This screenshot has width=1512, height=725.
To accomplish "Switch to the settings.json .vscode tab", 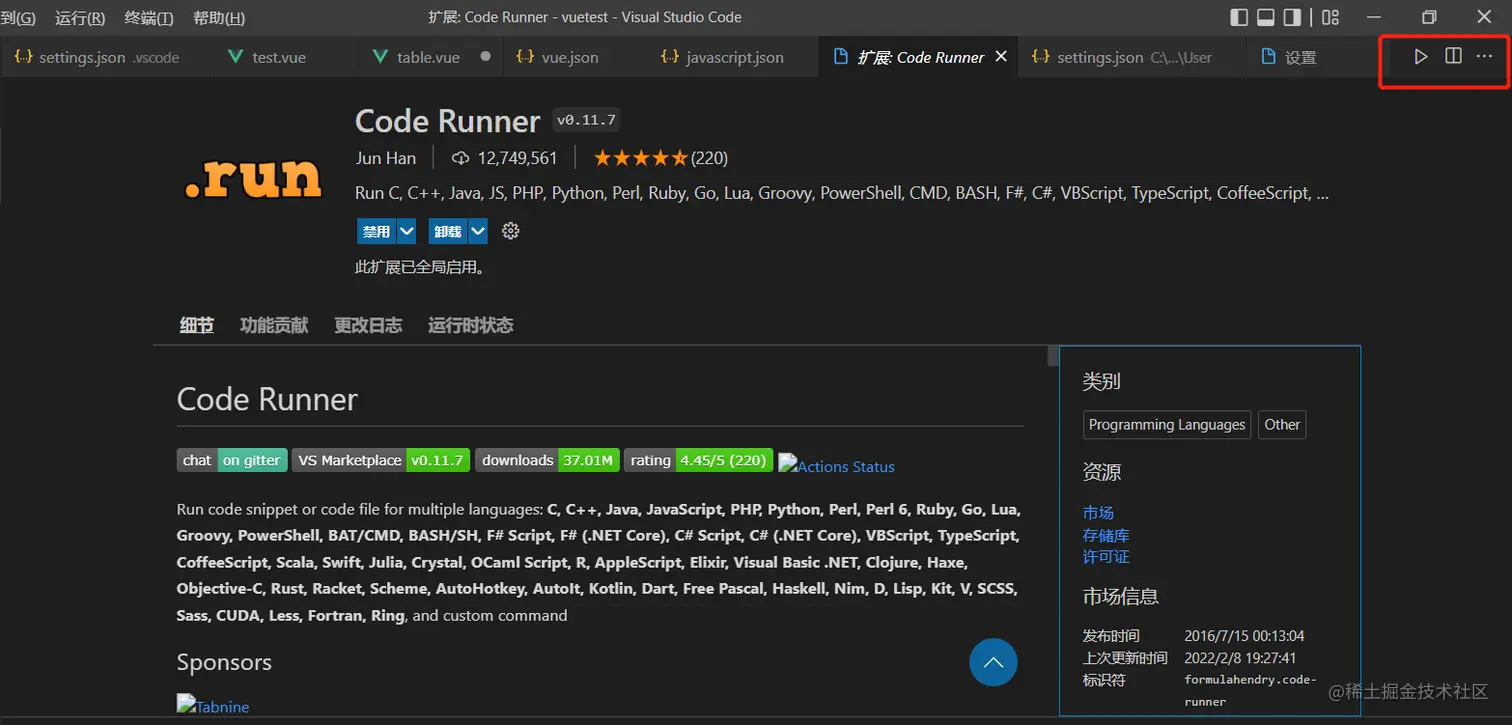I will pyautogui.click(x=107, y=57).
